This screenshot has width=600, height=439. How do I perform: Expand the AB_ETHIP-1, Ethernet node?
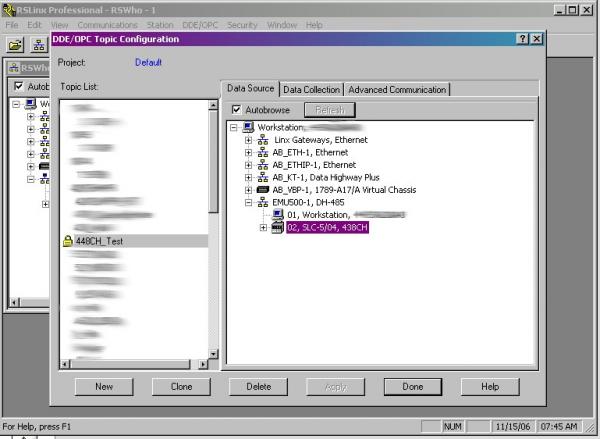point(248,165)
